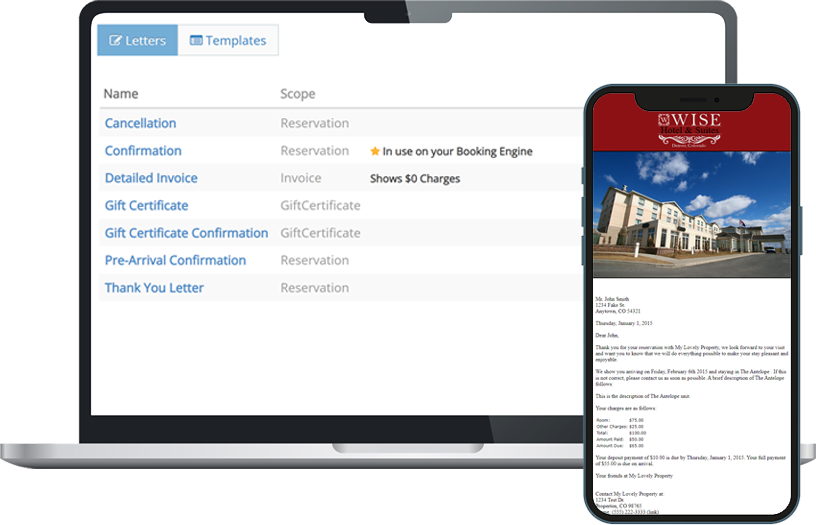Open the Gift Certificate letter link
The width and height of the screenshot is (816, 525).
[x=146, y=205]
